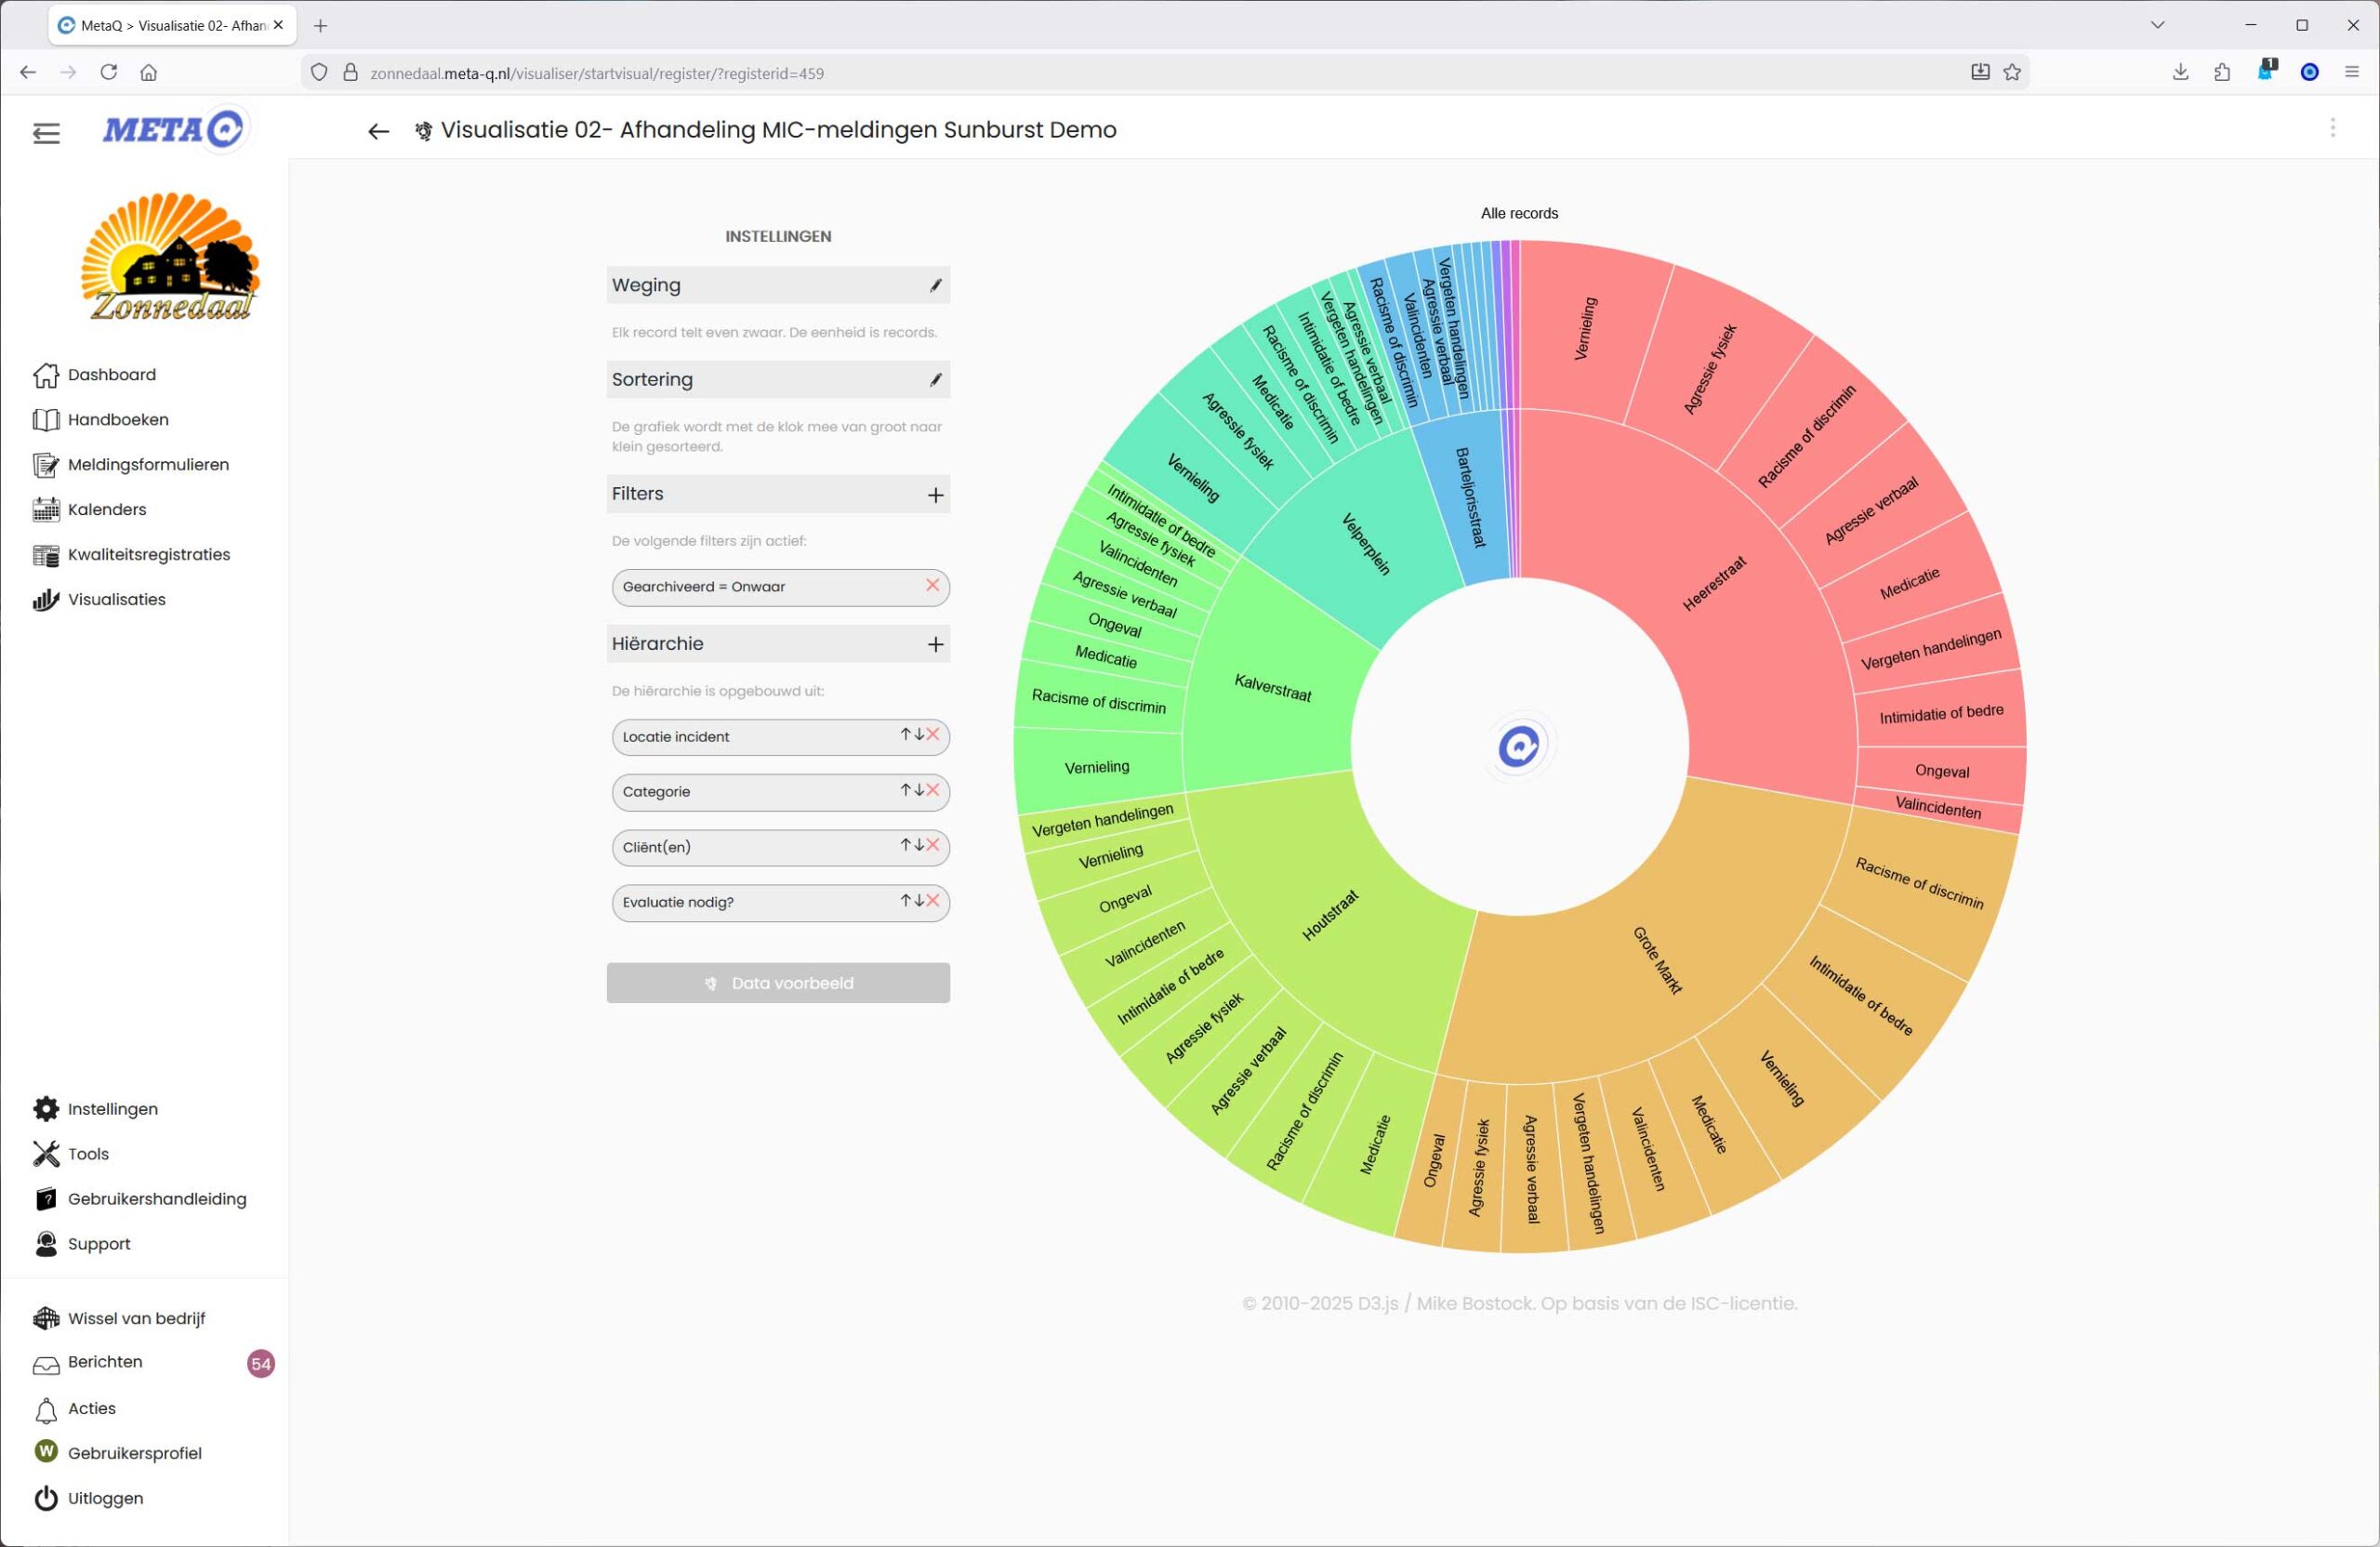Add a new filter with the plus
2380x1547 pixels.
click(935, 495)
